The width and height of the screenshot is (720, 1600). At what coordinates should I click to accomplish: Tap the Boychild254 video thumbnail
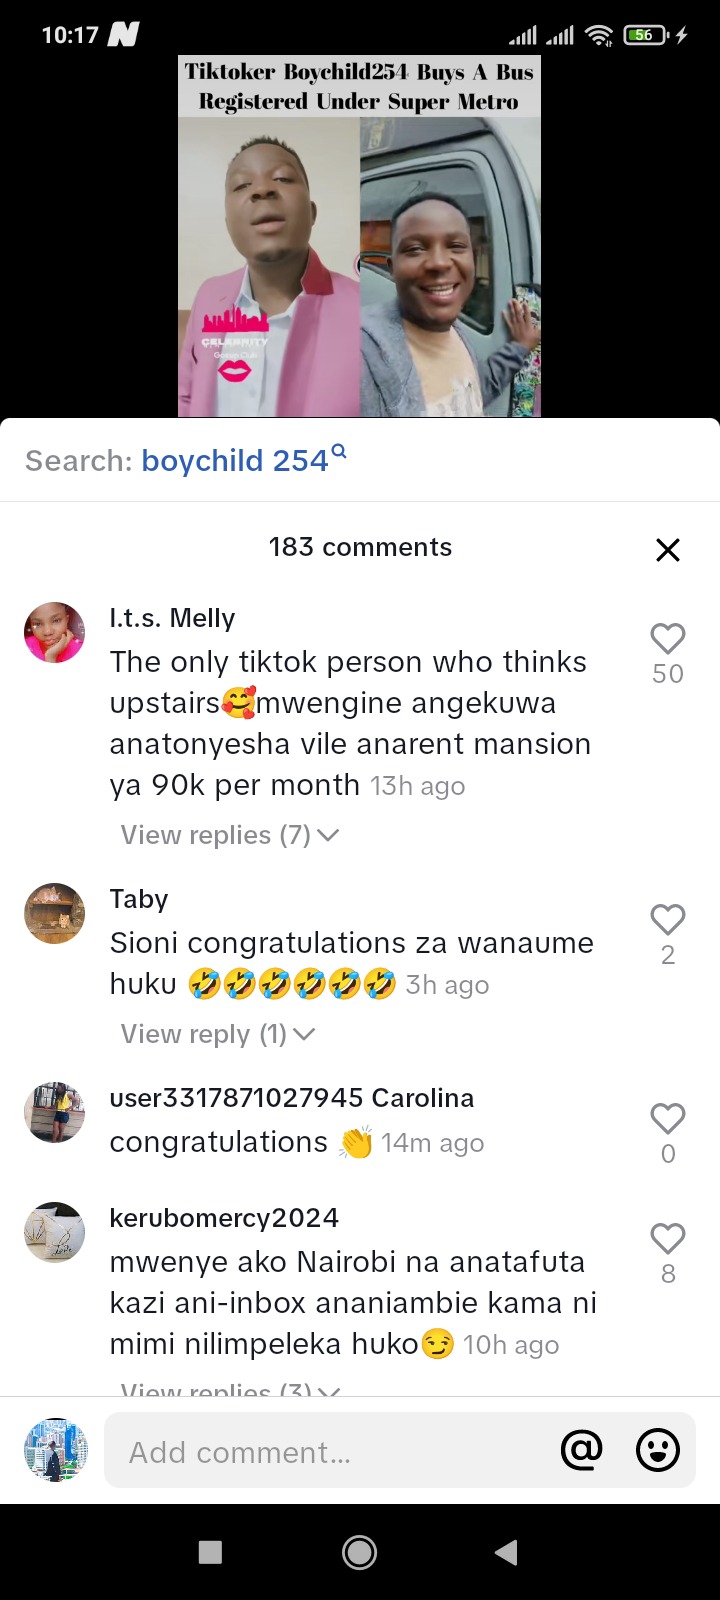coord(360,236)
